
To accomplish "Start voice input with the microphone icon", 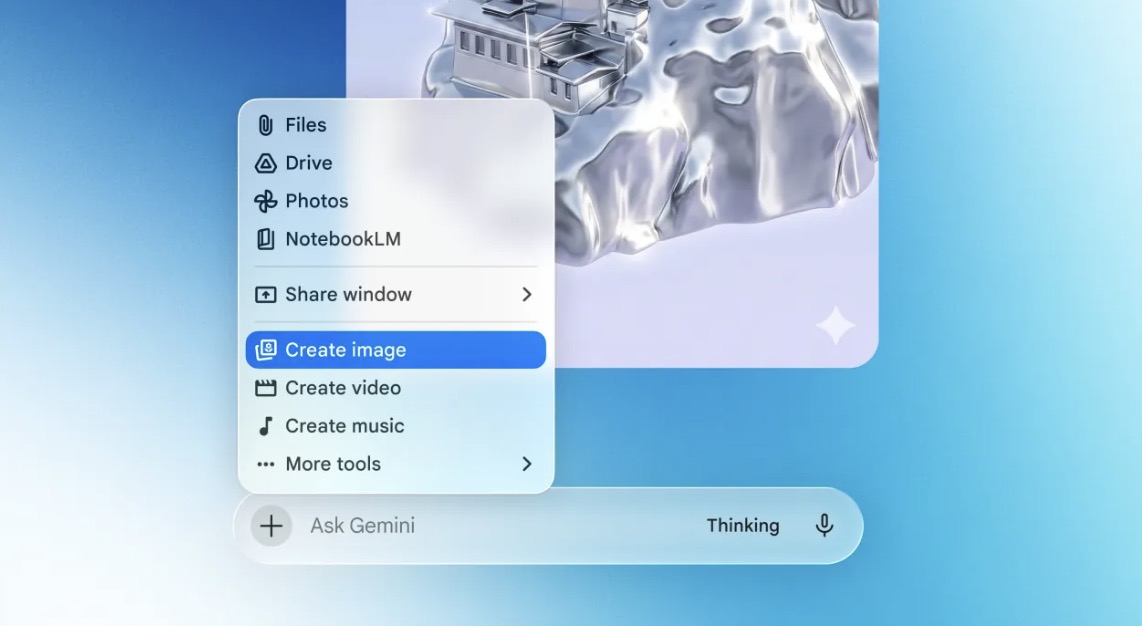I will 824,526.
